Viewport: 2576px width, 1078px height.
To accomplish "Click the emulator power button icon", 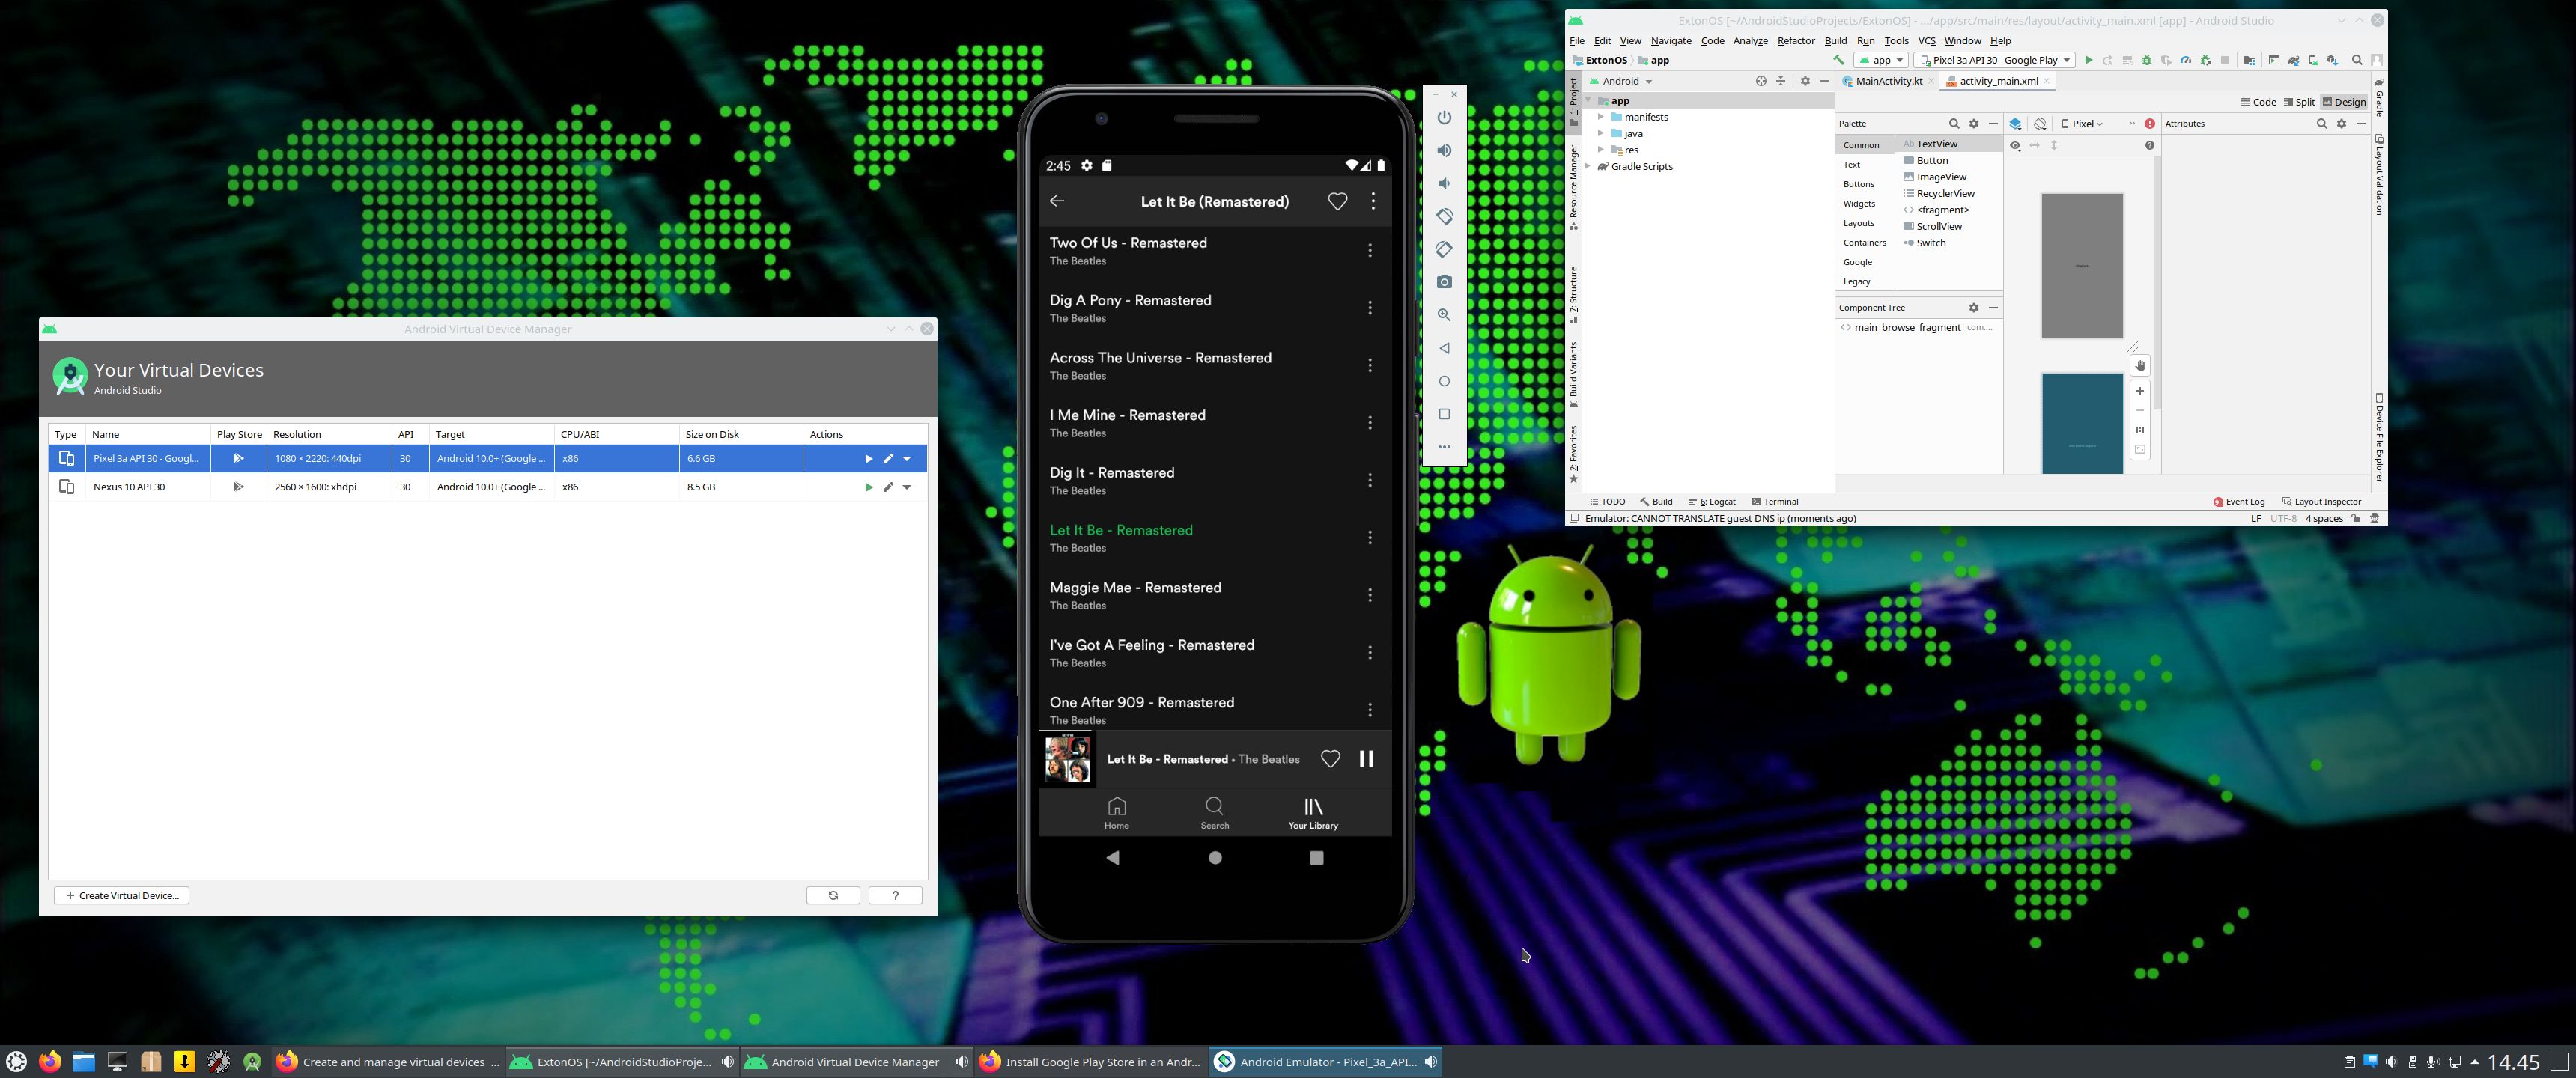I will (1444, 117).
